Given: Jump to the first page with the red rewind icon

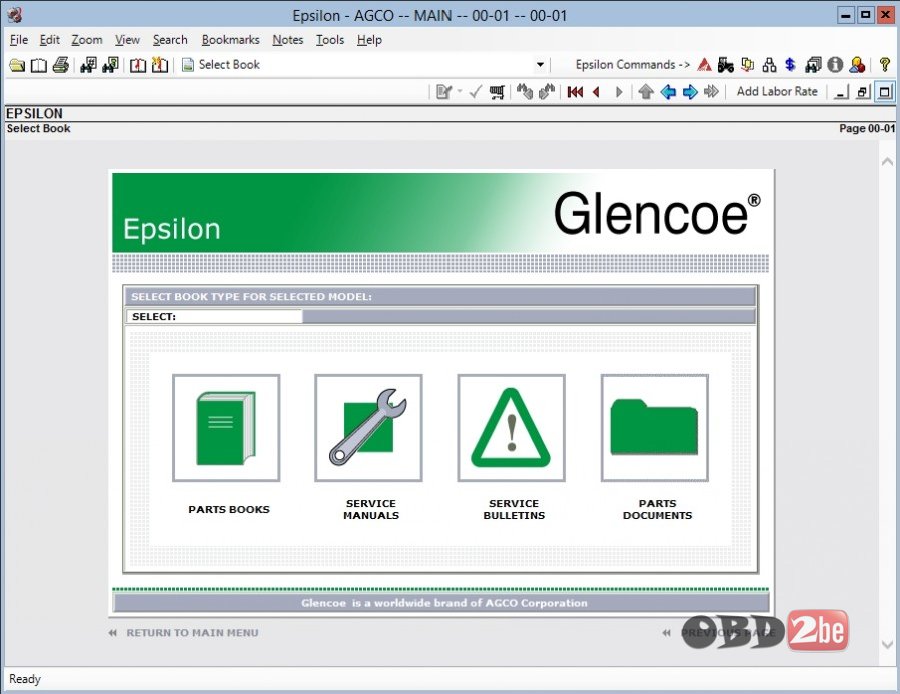Looking at the screenshot, I should coord(575,92).
